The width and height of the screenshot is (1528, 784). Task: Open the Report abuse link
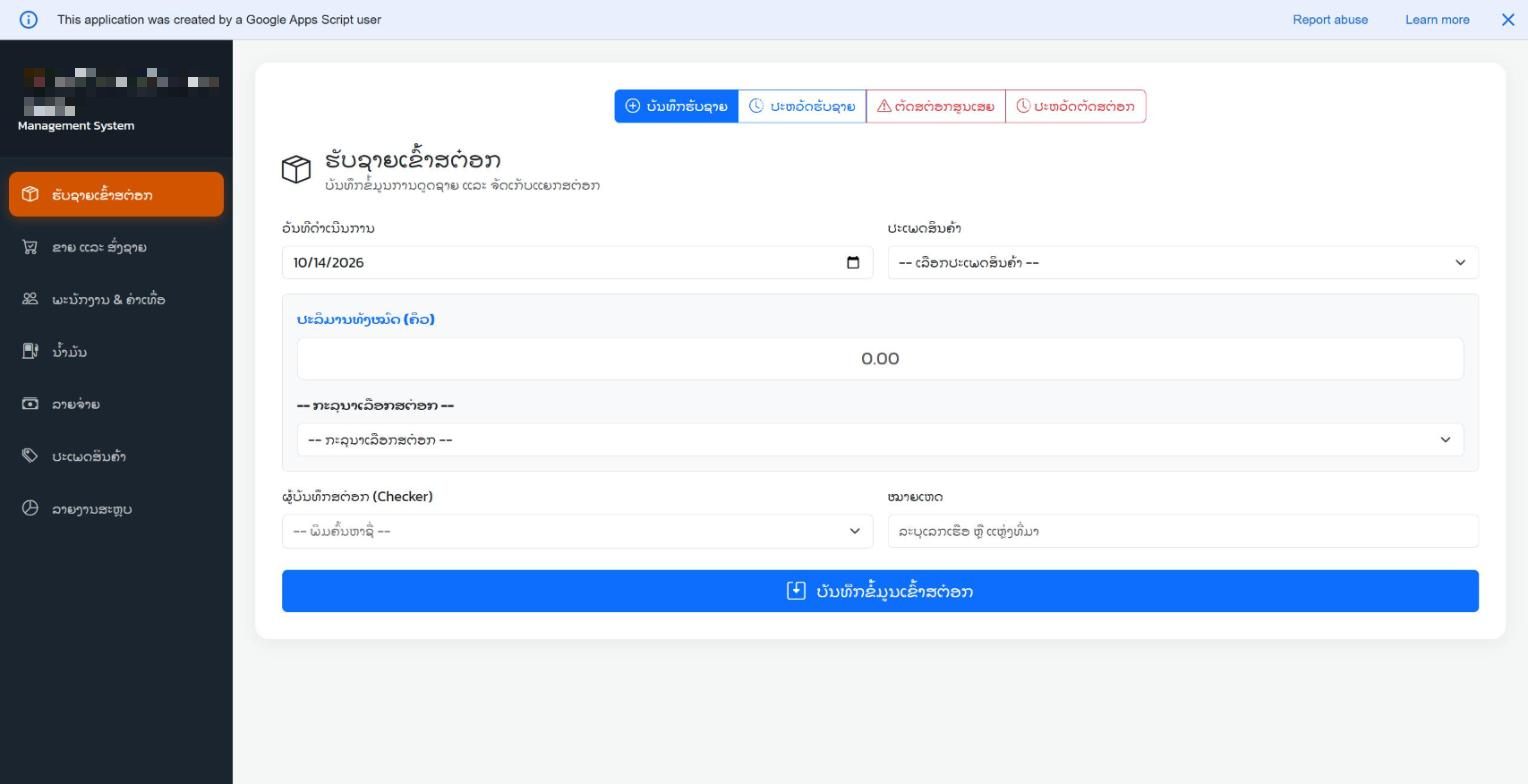coord(1330,19)
